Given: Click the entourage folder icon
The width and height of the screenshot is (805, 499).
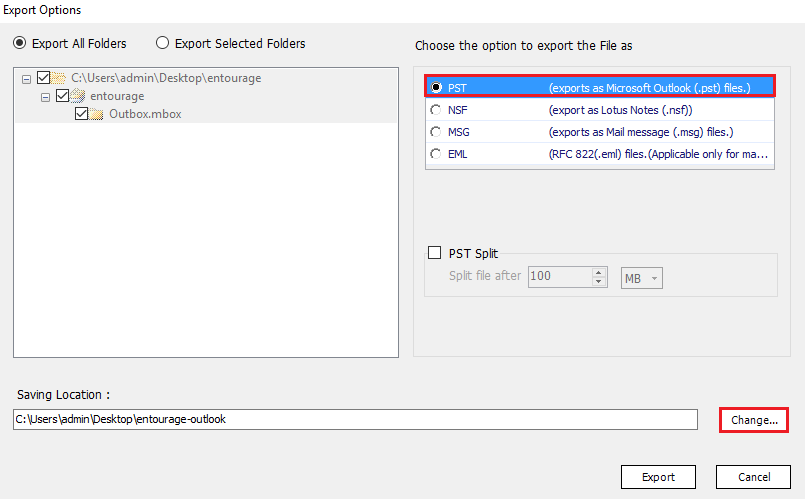Looking at the screenshot, I should [78, 95].
